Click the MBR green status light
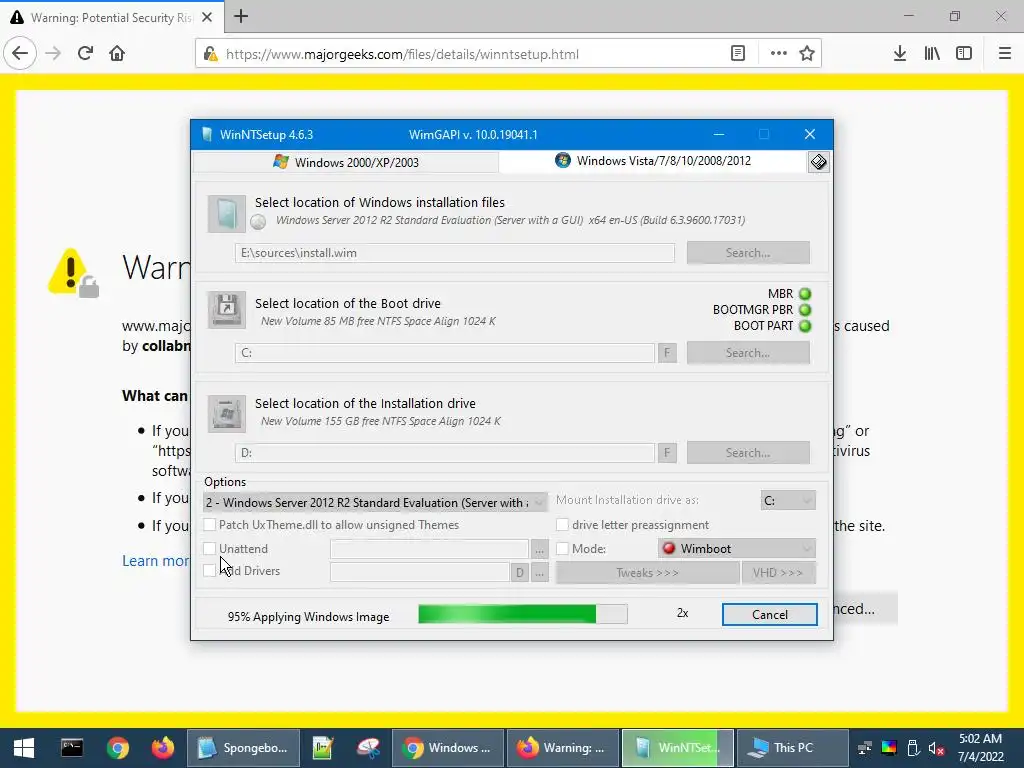This screenshot has width=1024, height=768. tap(805, 294)
